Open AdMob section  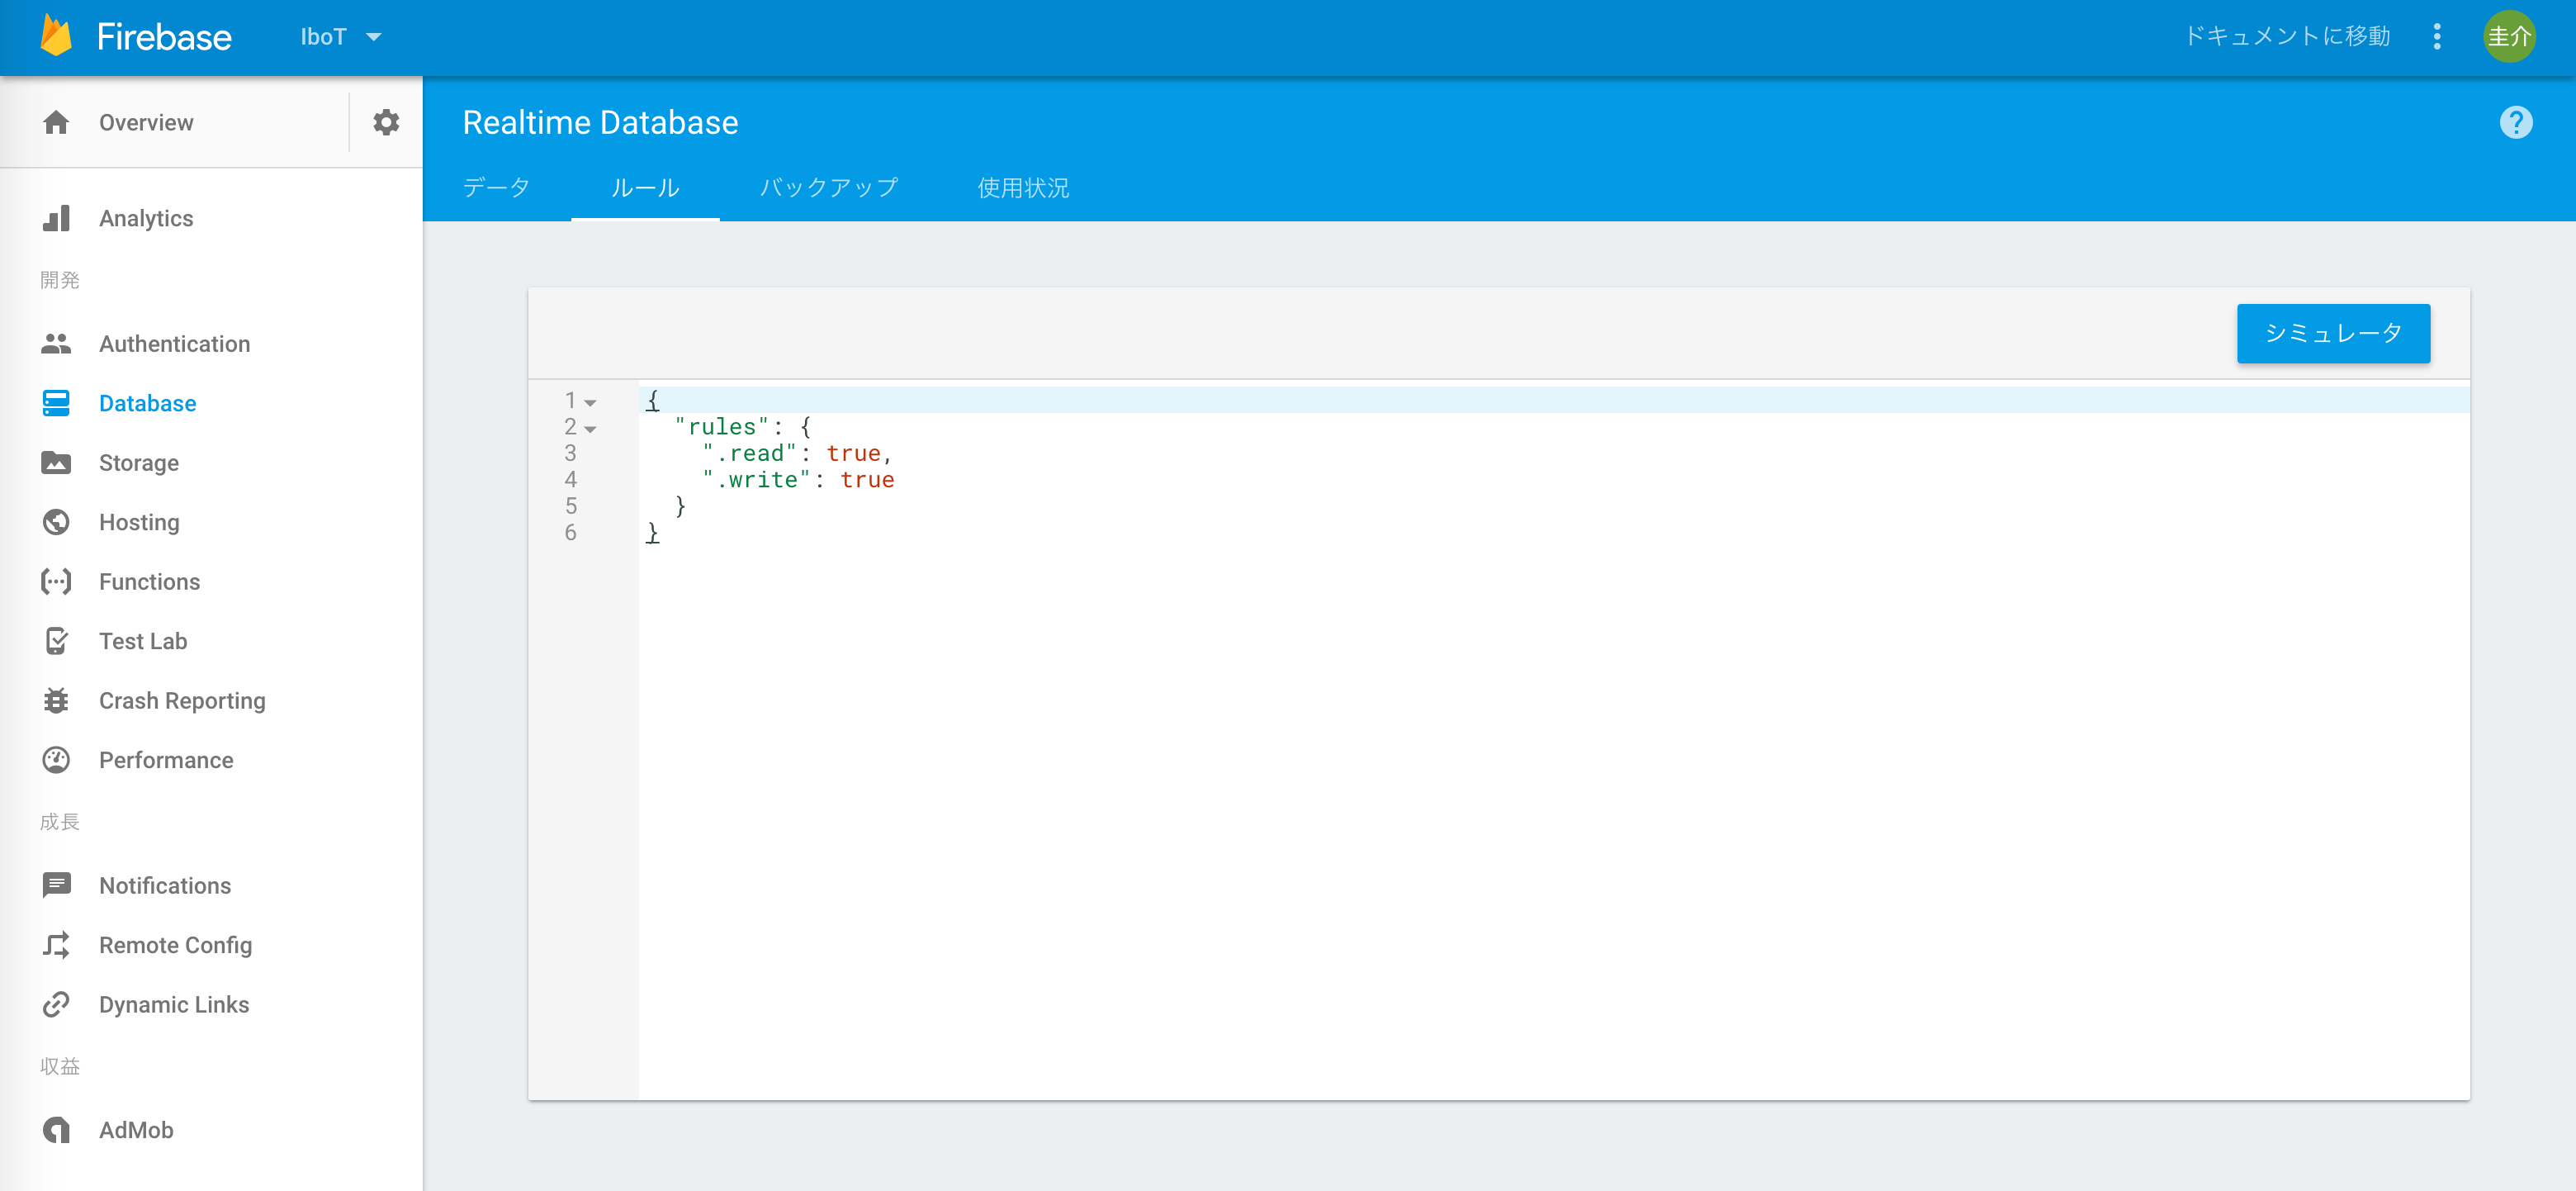pyautogui.click(x=136, y=1130)
